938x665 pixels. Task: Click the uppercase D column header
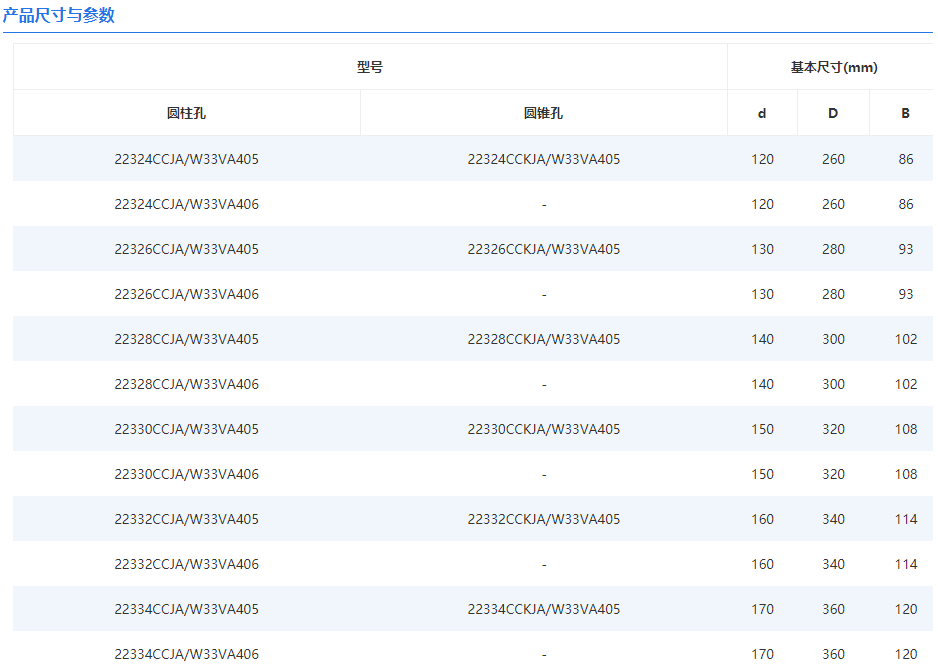(x=833, y=113)
